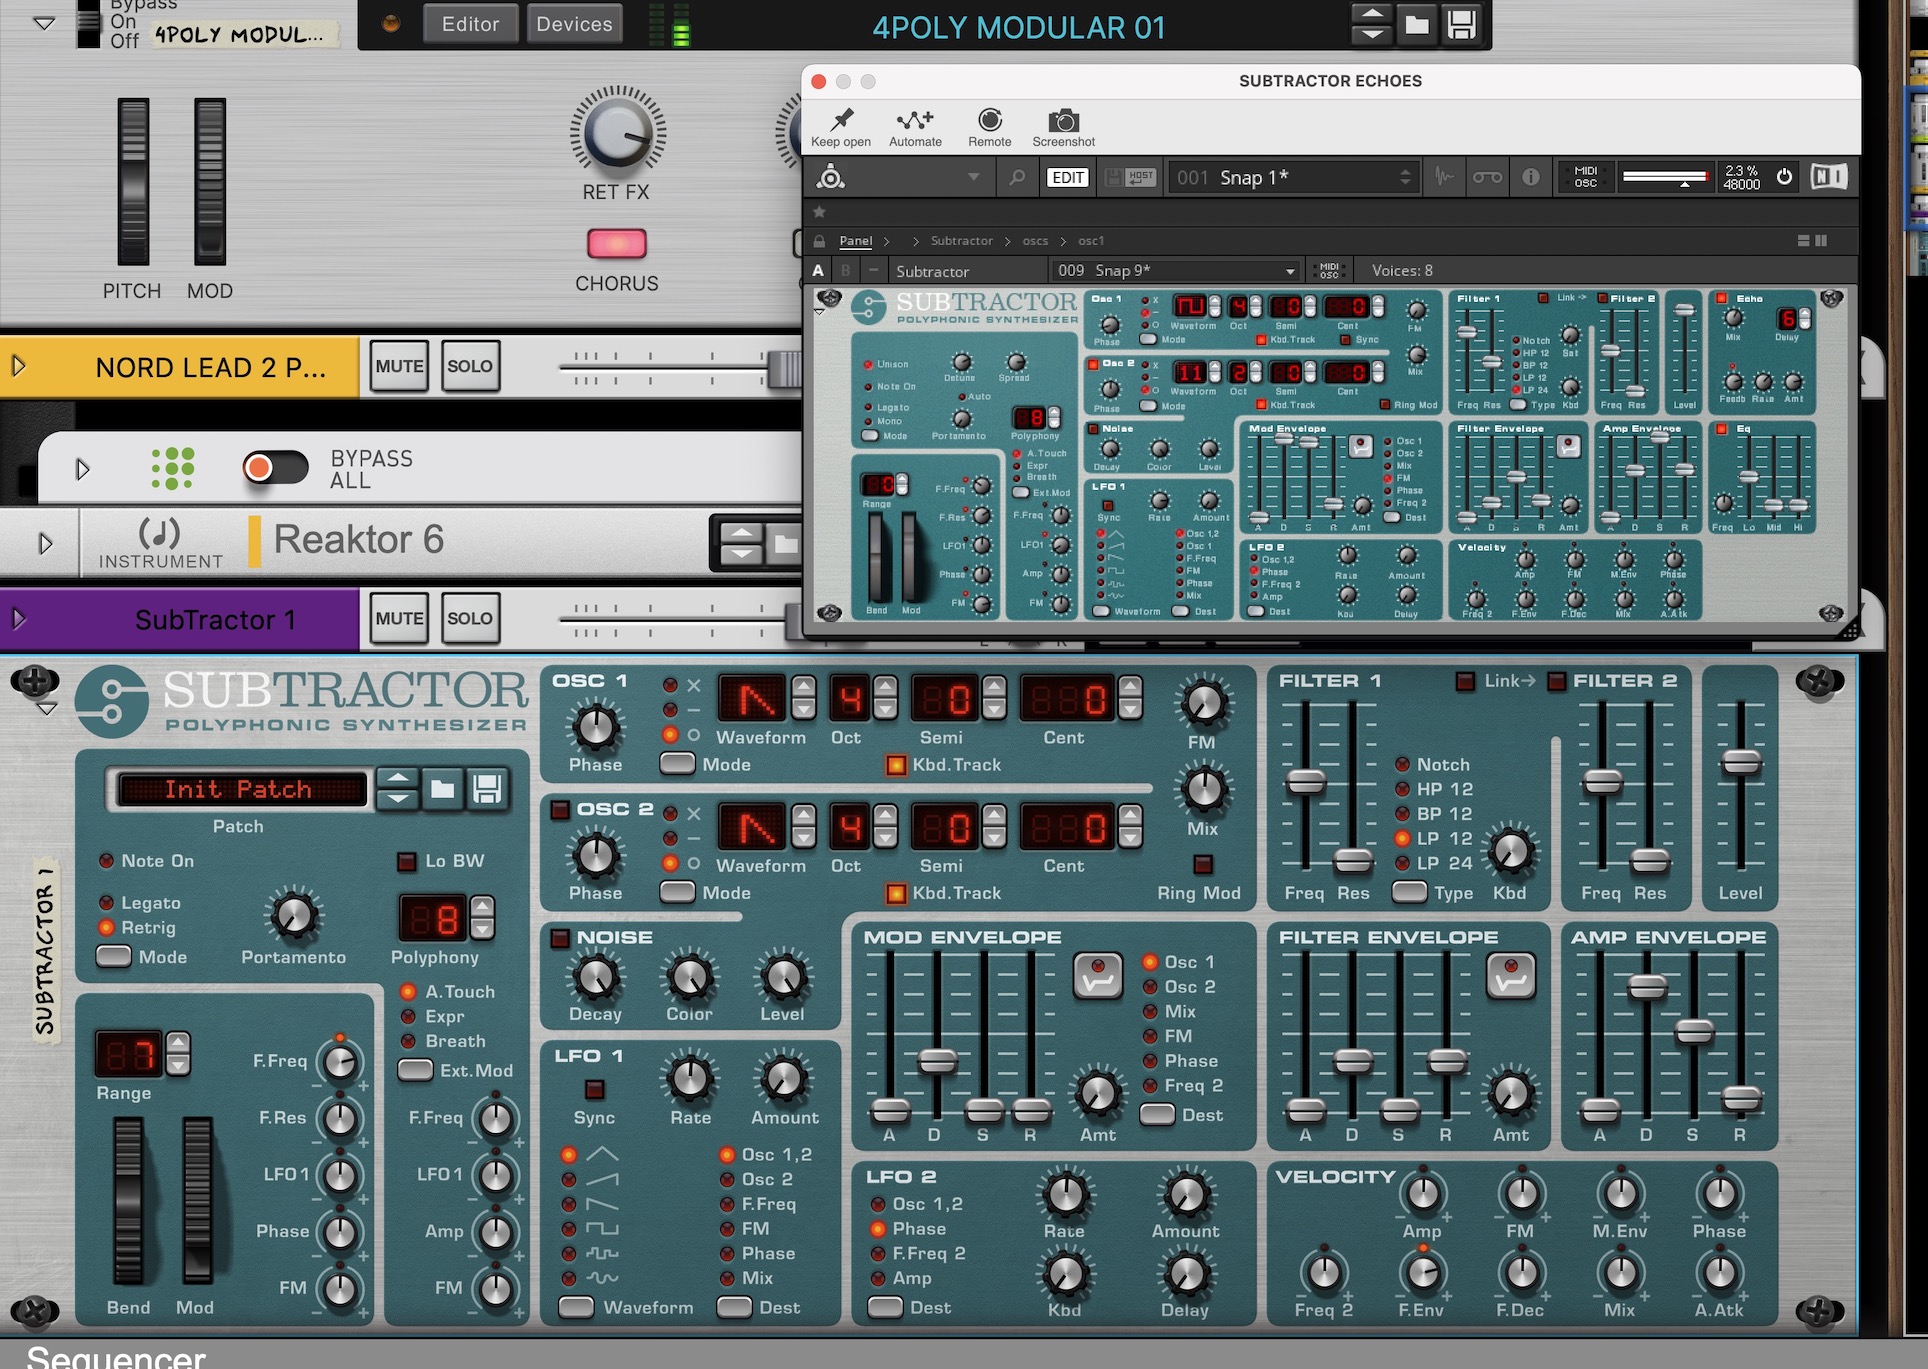The image size is (1928, 1369).
Task: Open dropdown arrow next to Reaktor logo
Action: (973, 178)
